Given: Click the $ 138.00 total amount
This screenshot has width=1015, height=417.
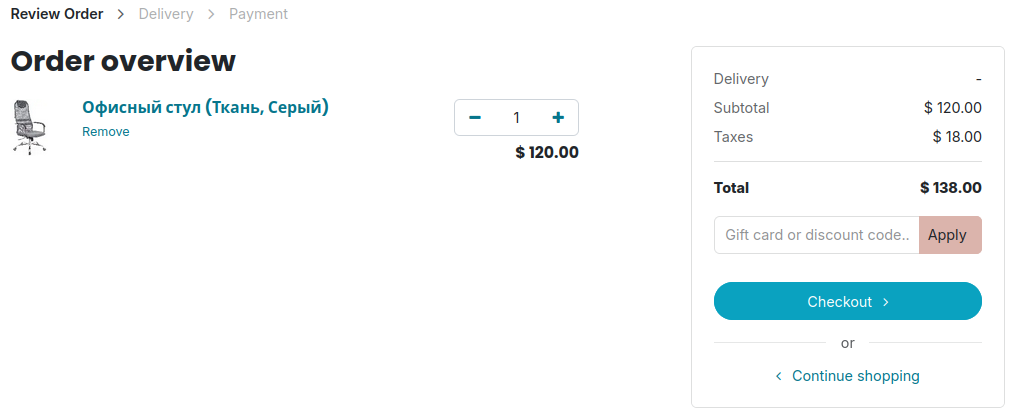Looking at the screenshot, I should (950, 188).
